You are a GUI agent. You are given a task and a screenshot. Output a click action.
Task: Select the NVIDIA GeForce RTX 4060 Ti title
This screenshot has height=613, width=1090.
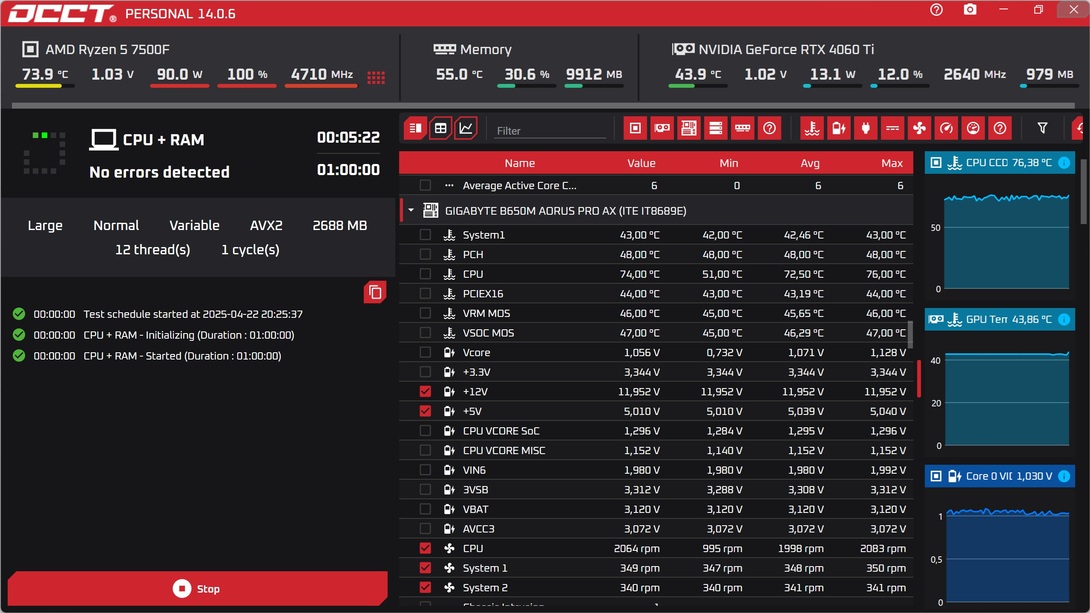786,49
